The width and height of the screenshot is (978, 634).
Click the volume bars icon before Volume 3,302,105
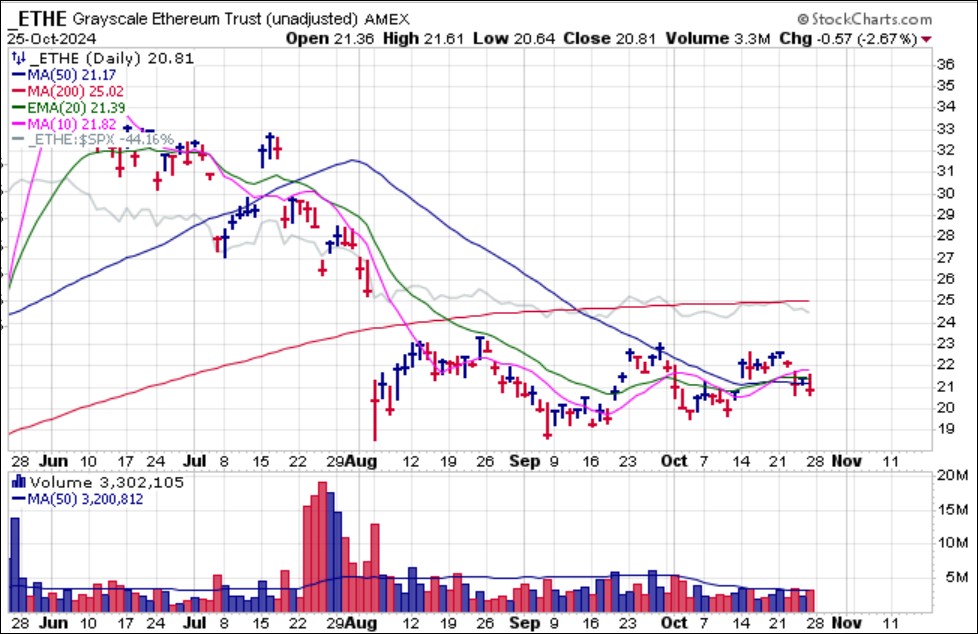19,482
